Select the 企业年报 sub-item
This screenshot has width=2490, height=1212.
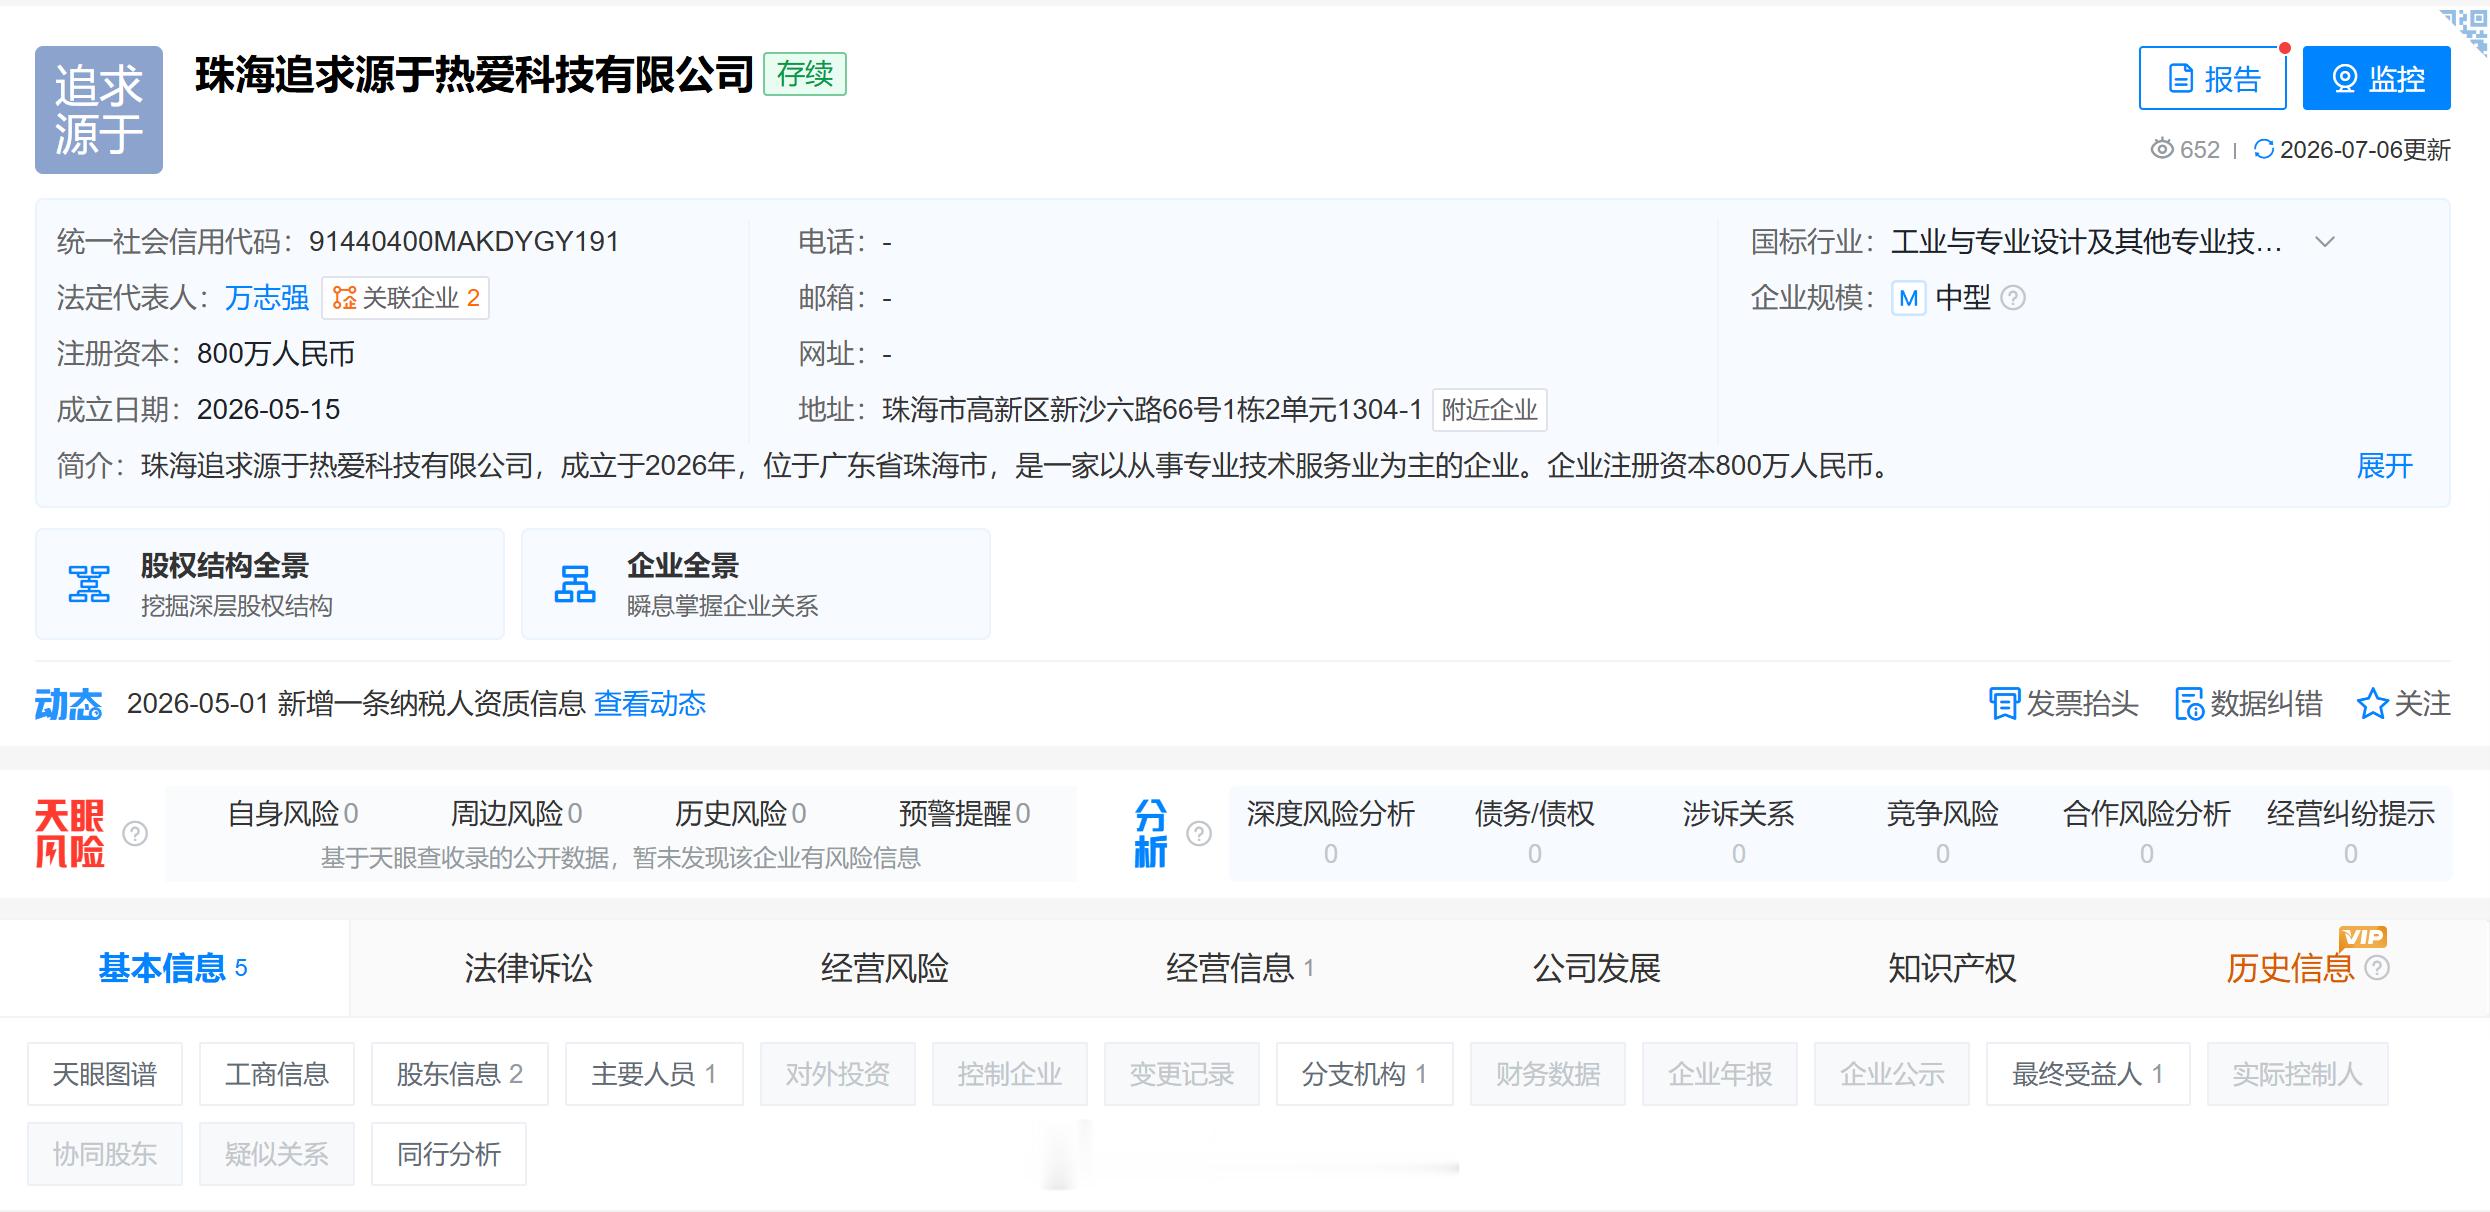point(1720,1074)
